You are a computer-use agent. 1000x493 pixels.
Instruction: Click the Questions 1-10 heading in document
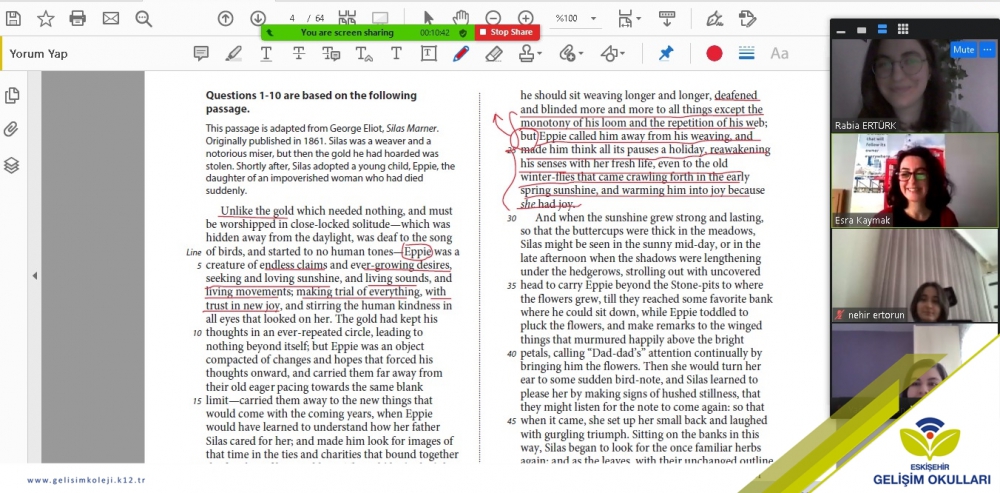(311, 102)
